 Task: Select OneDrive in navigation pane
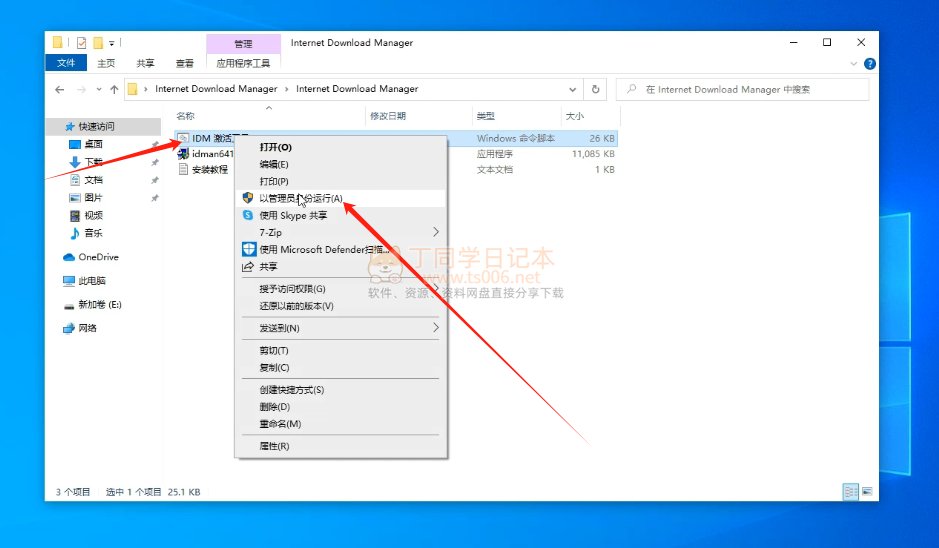point(98,257)
